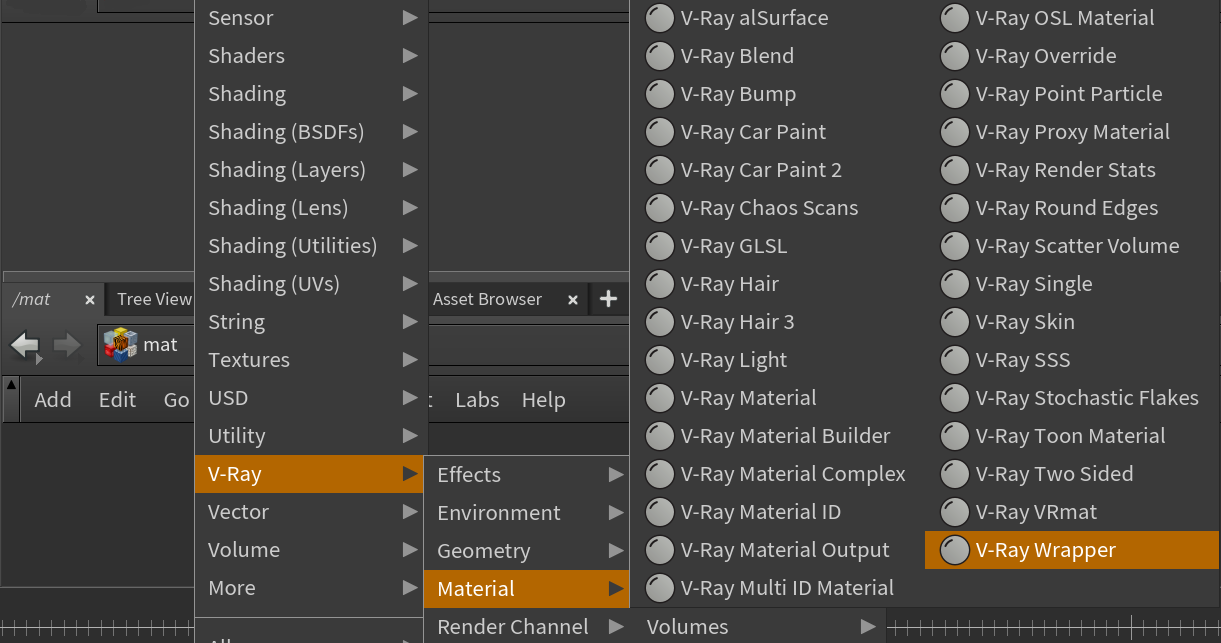Screen dimensions: 1221x643
Task: Click the V-Ray Hair icon
Action: (x=659, y=284)
